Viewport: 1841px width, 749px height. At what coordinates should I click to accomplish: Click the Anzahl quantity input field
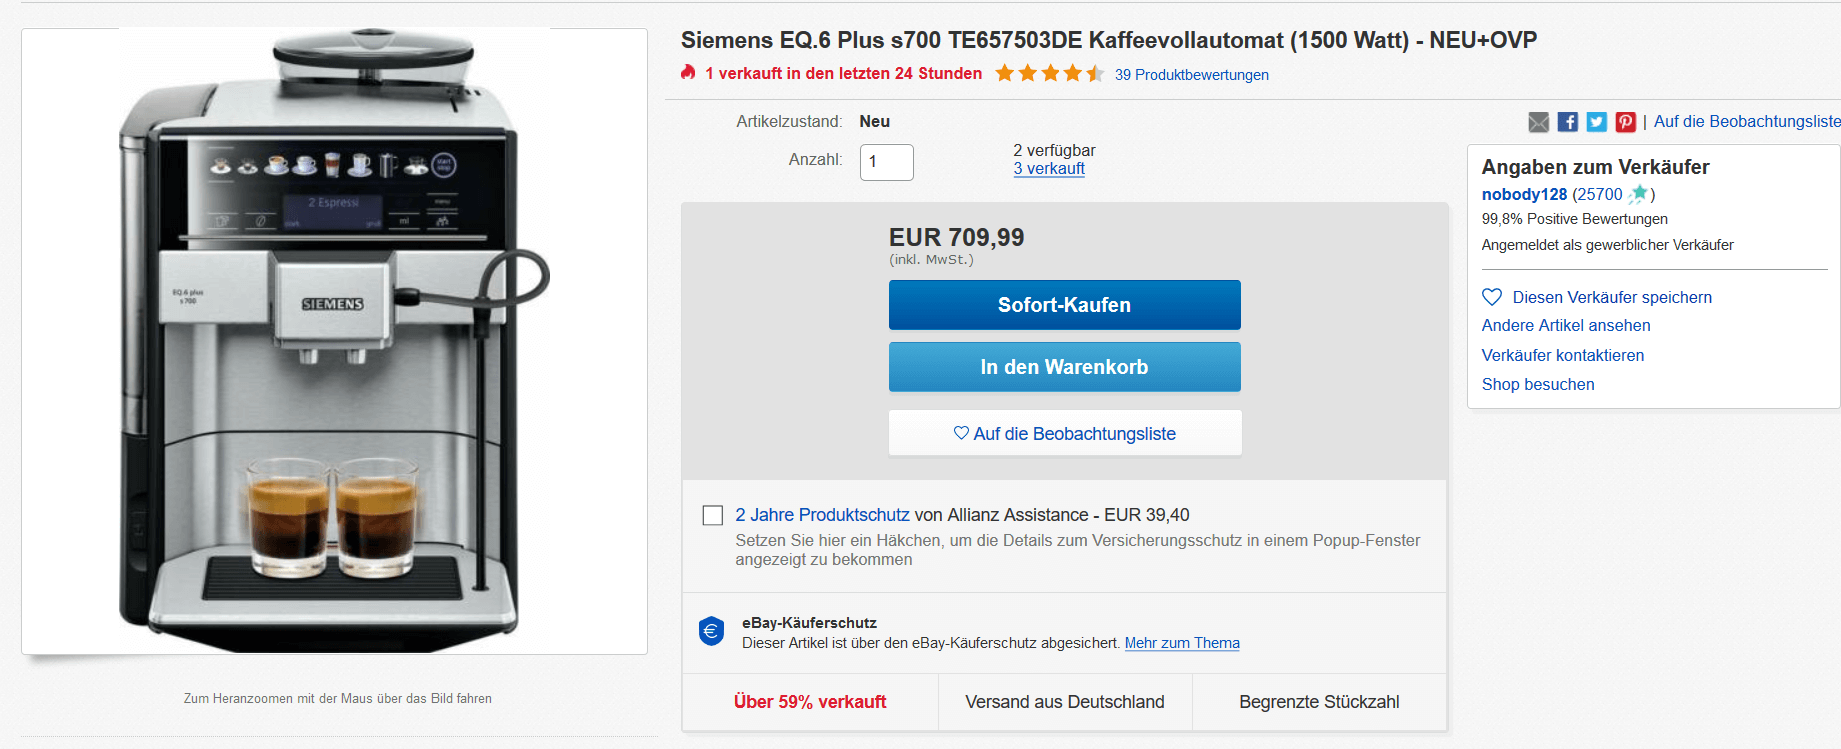[886, 162]
